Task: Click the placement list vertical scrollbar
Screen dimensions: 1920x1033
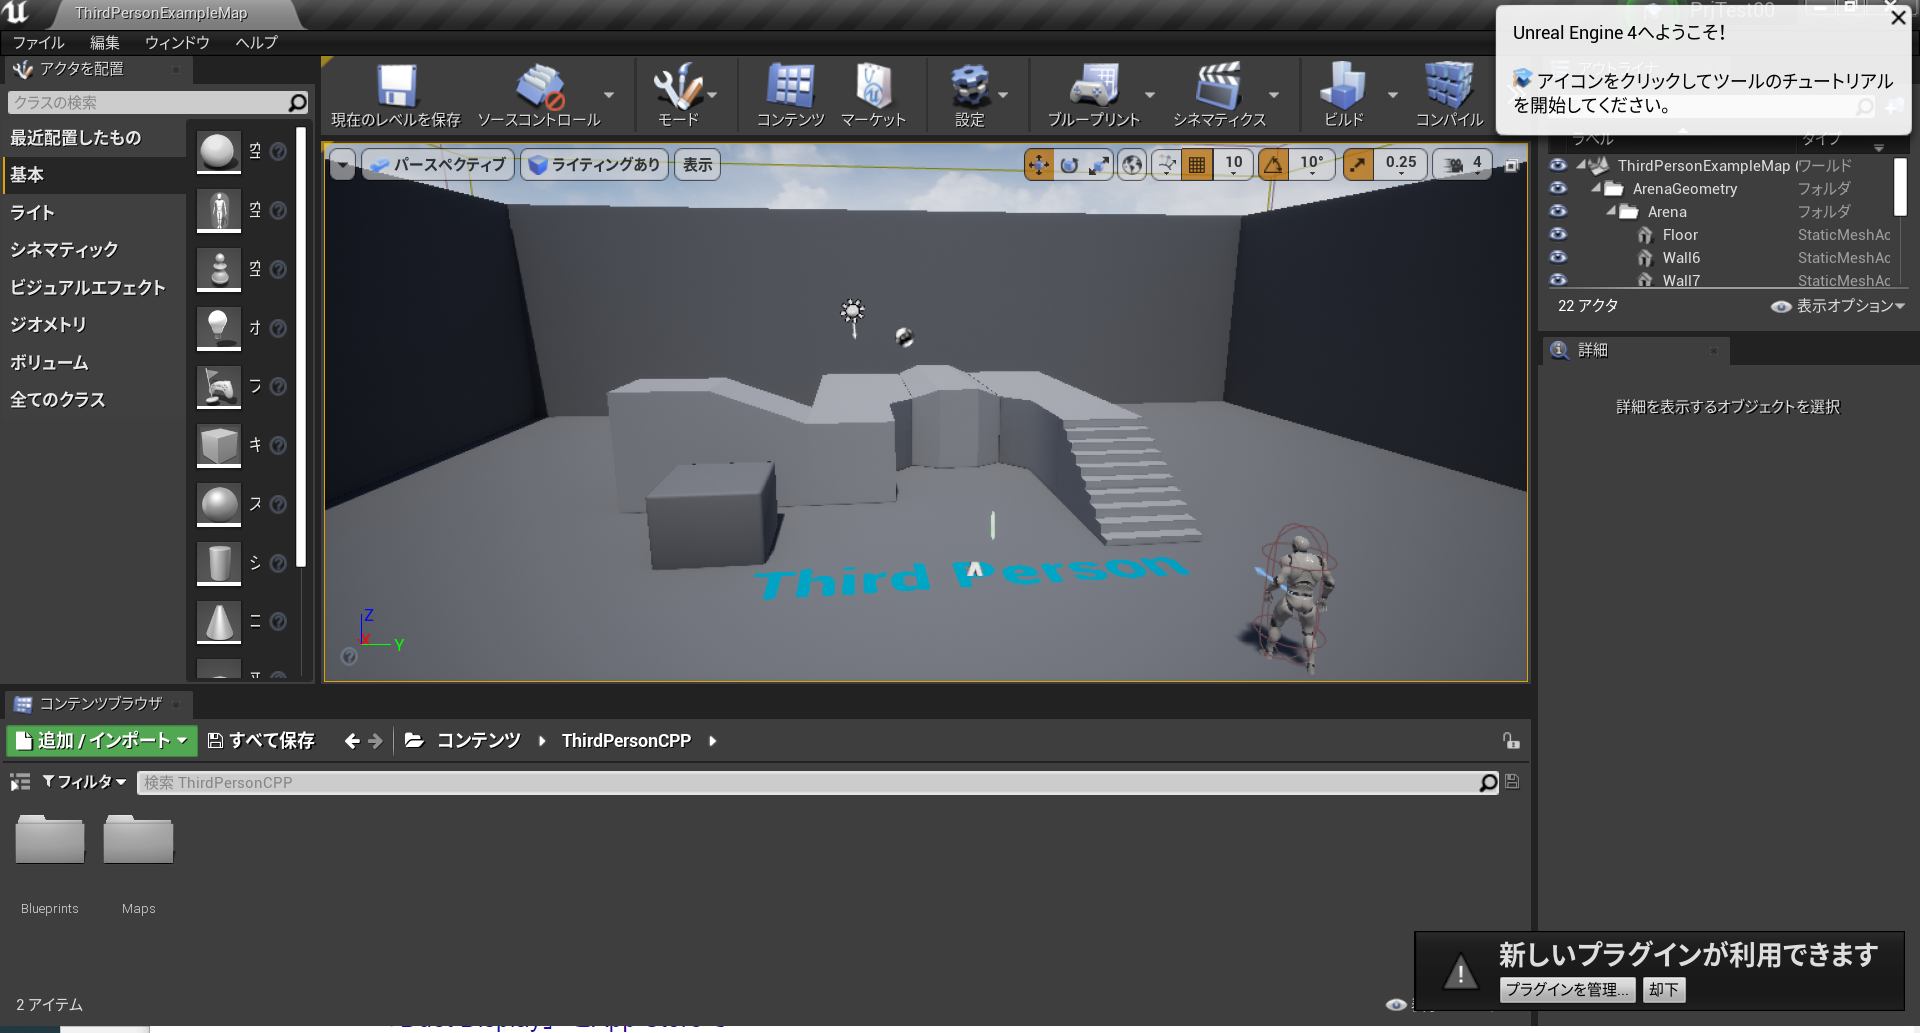Action: pos(301,346)
